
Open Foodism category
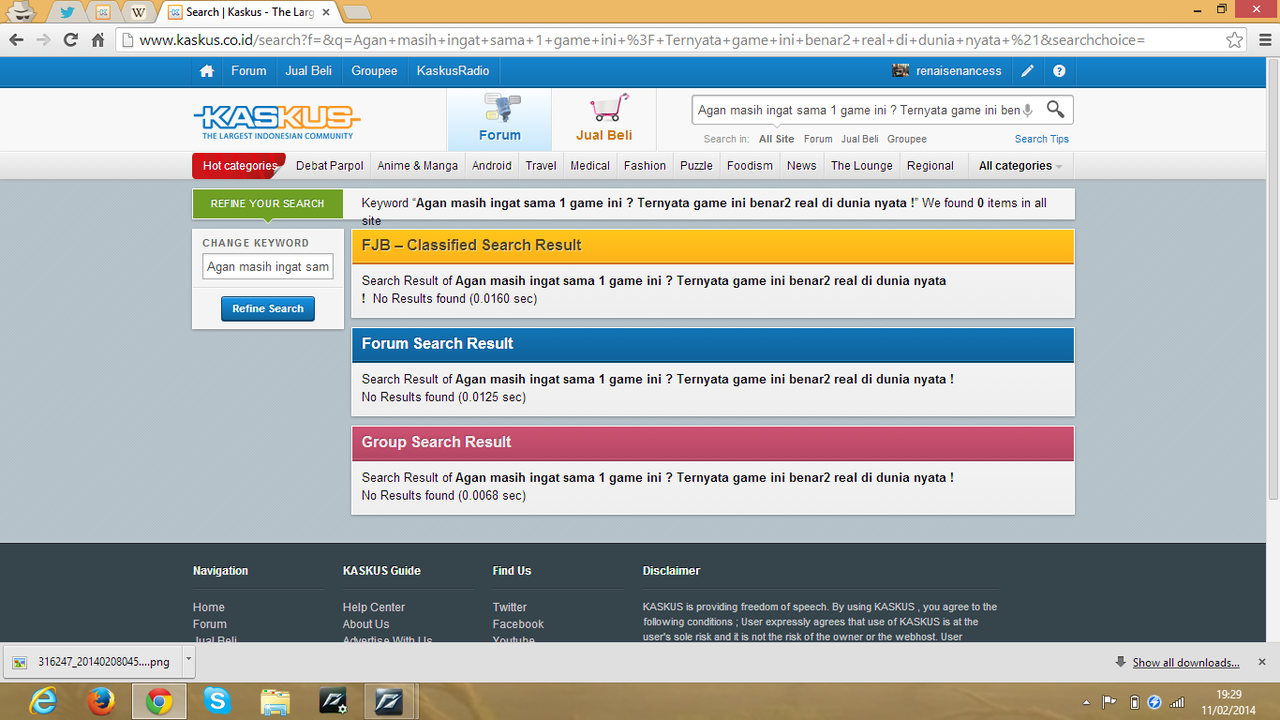750,166
